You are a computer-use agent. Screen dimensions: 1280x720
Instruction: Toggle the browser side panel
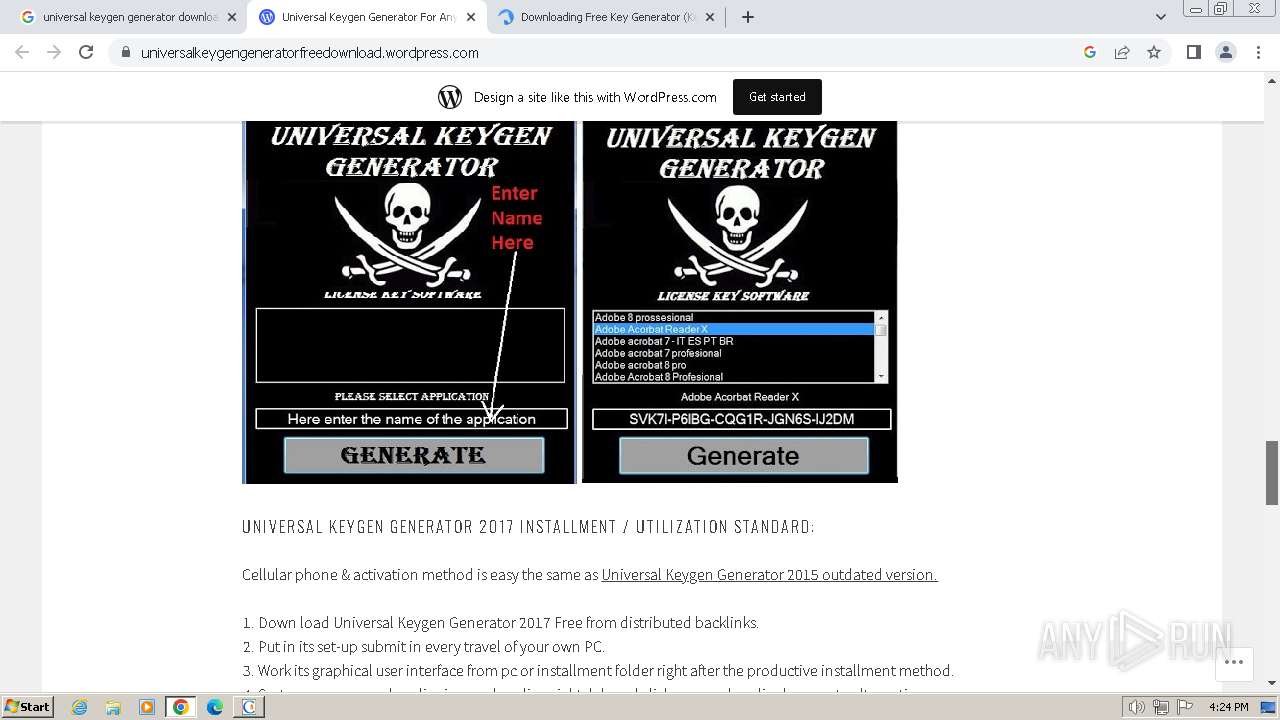coord(1193,52)
